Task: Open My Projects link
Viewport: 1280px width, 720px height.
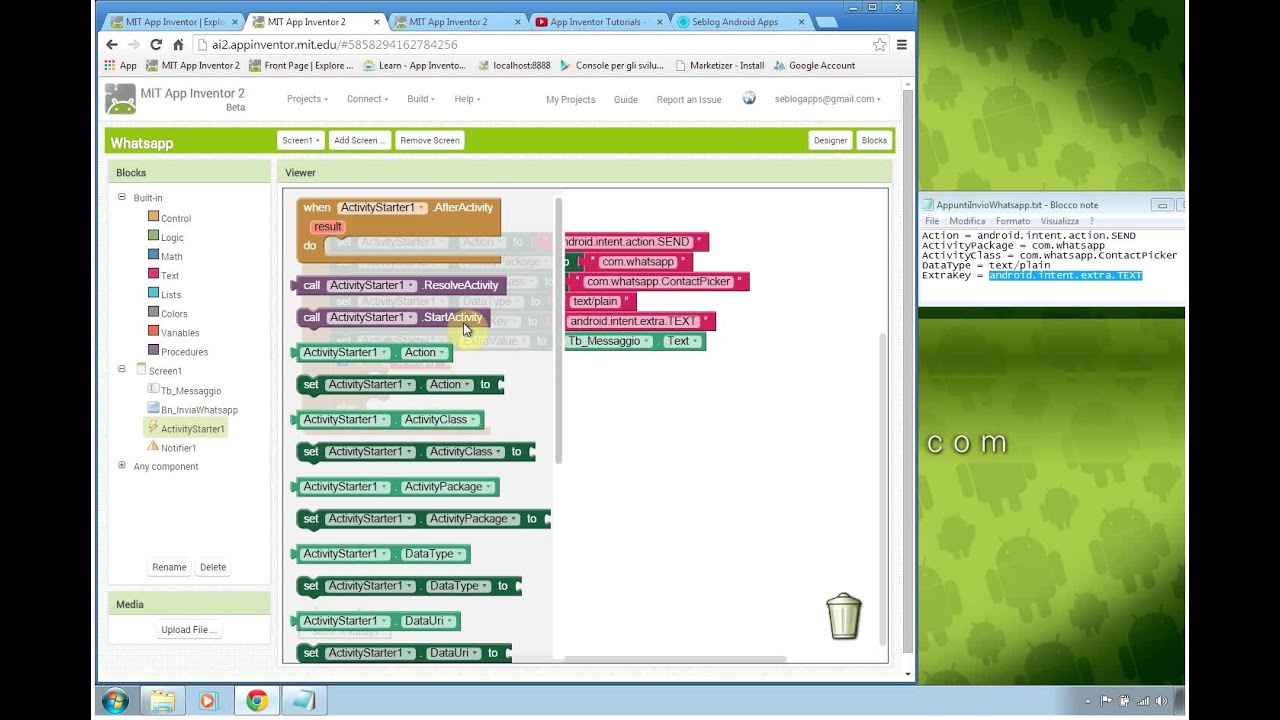Action: 570,99
